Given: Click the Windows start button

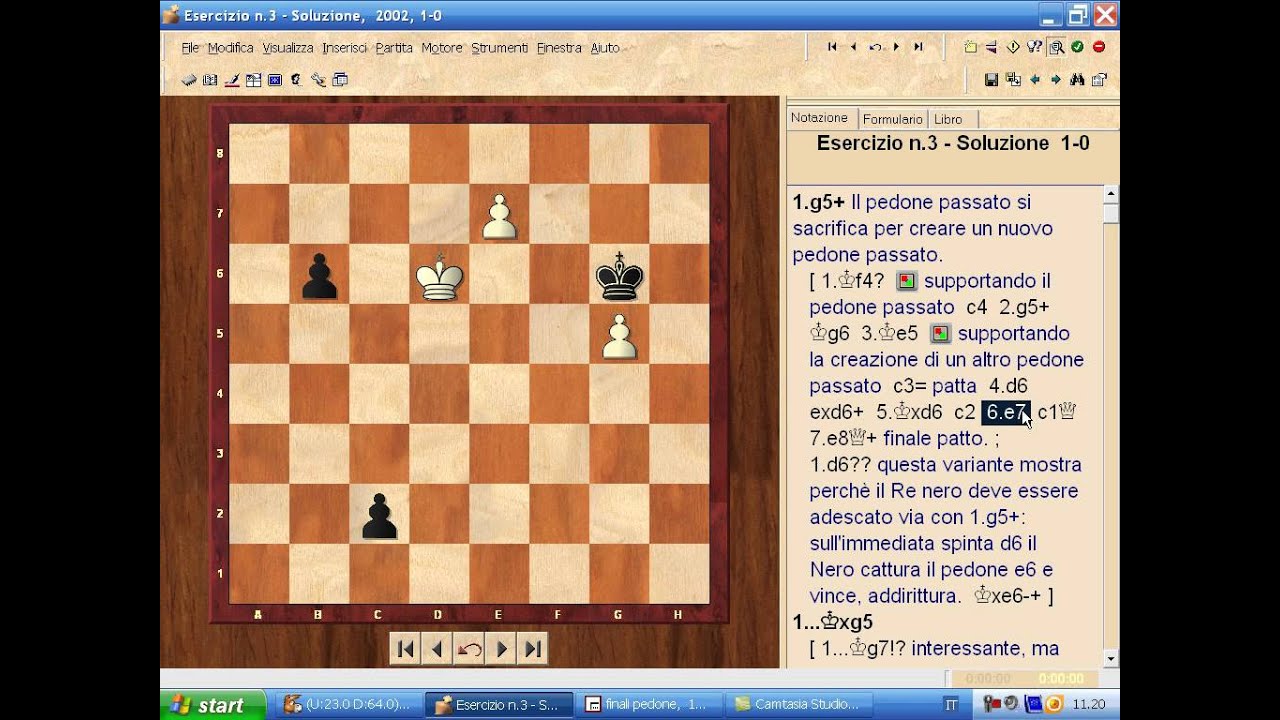Looking at the screenshot, I should (x=213, y=705).
